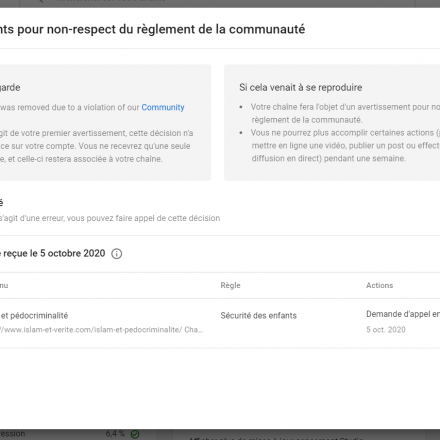Click the Demande d'appel action text
The height and width of the screenshot is (440, 440).
coord(403,314)
